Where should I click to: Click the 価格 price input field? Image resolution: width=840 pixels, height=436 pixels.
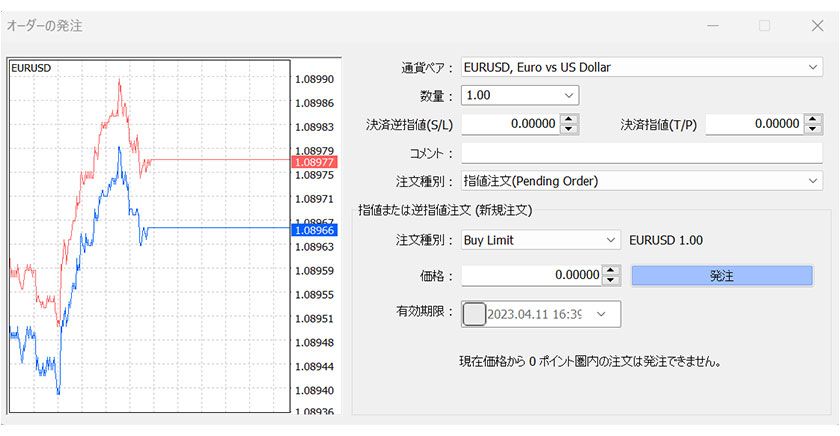(x=531, y=275)
